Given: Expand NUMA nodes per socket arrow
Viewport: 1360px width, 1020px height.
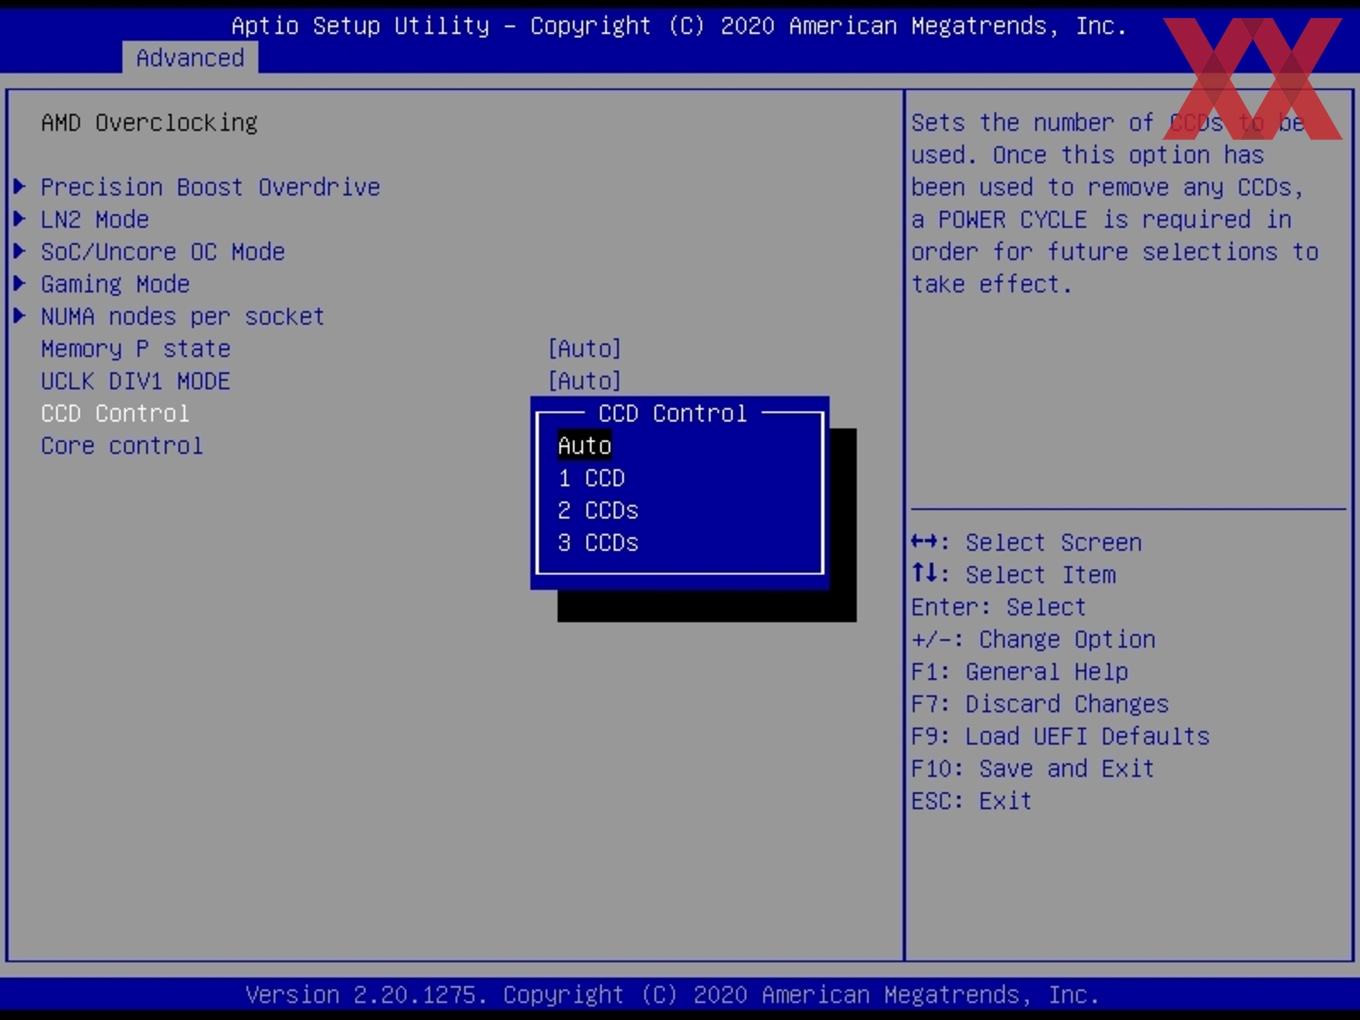Looking at the screenshot, I should point(19,315).
